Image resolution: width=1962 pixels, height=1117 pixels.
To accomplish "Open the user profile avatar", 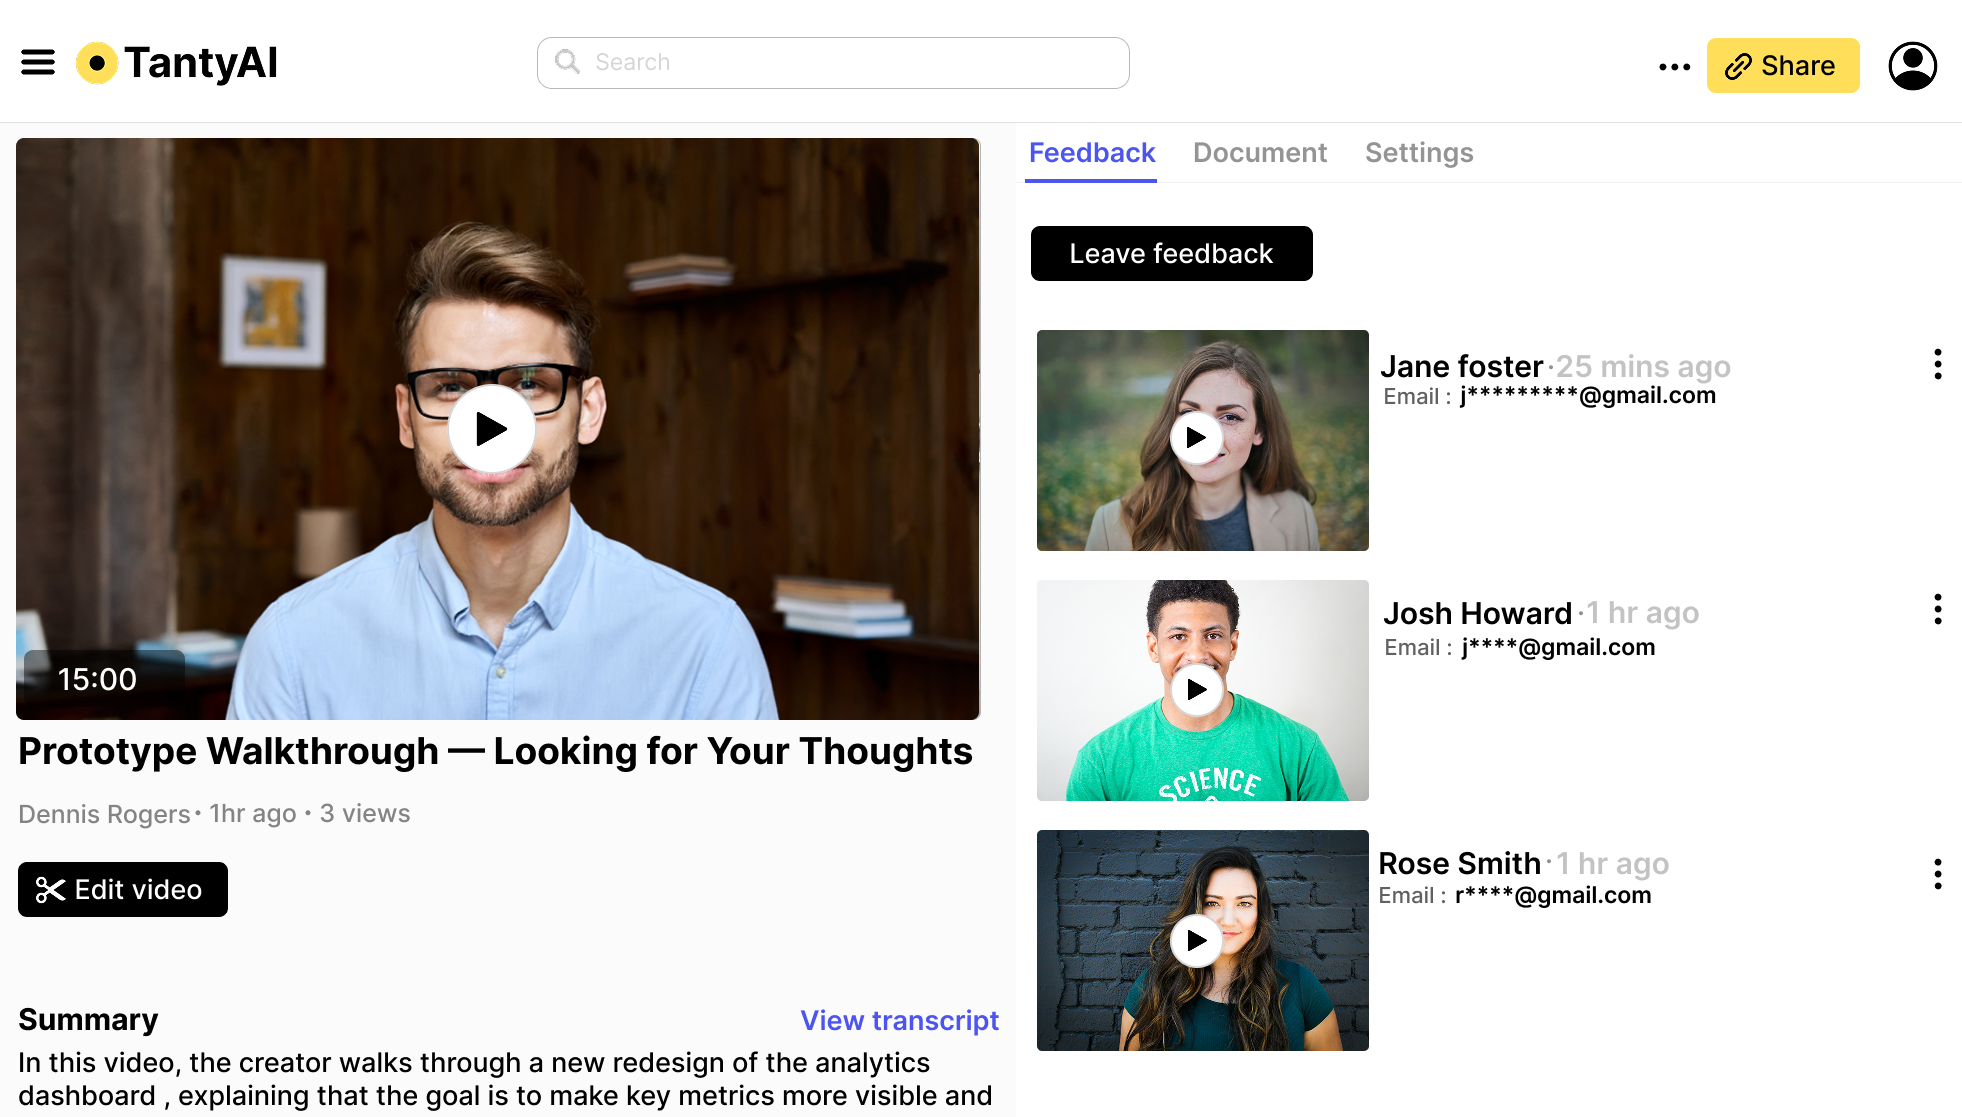I will pyautogui.click(x=1912, y=66).
